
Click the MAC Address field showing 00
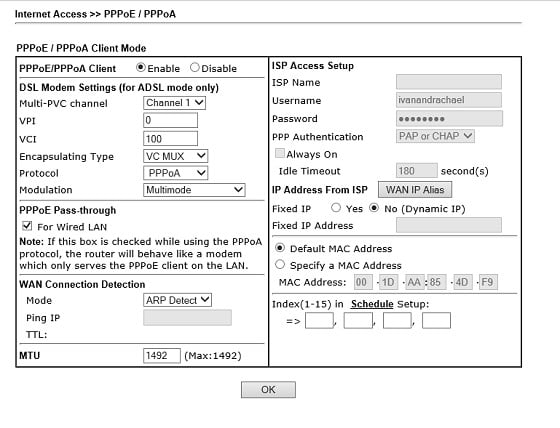(x=363, y=282)
